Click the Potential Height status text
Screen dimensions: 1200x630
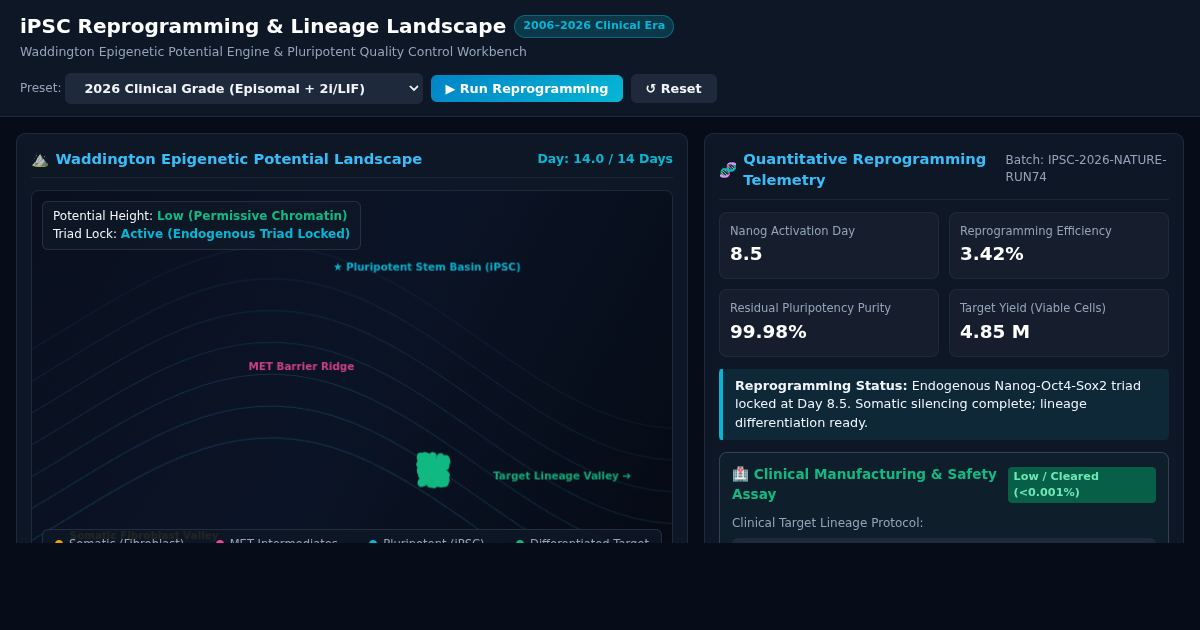click(200, 216)
